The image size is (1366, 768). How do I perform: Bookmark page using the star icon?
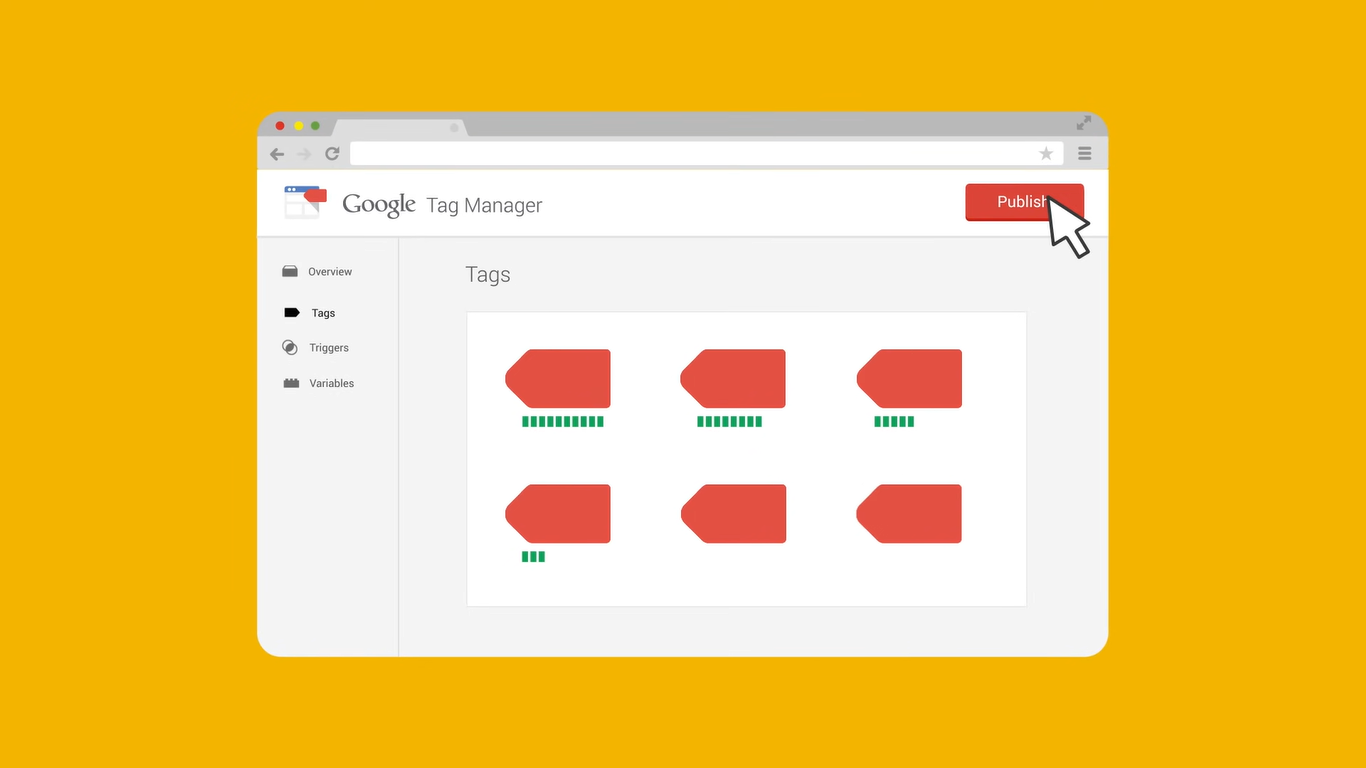point(1046,154)
